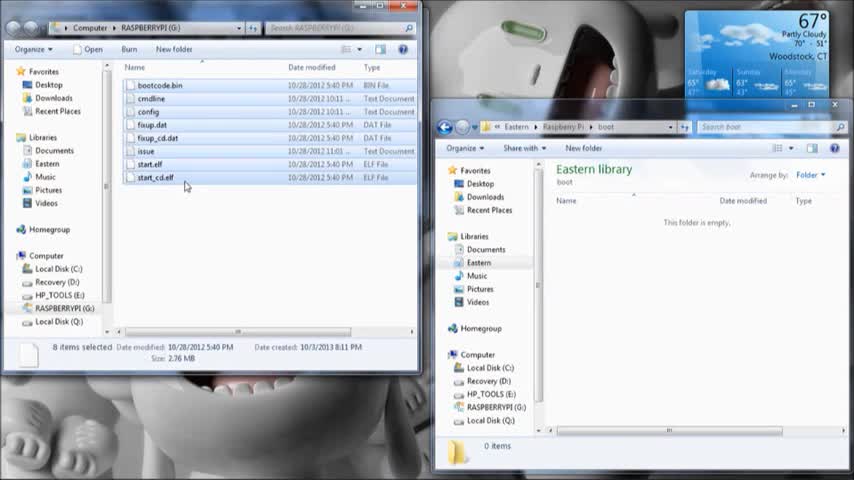Click Back arrow in boot window
Screen dimensions: 854x480
point(444,127)
